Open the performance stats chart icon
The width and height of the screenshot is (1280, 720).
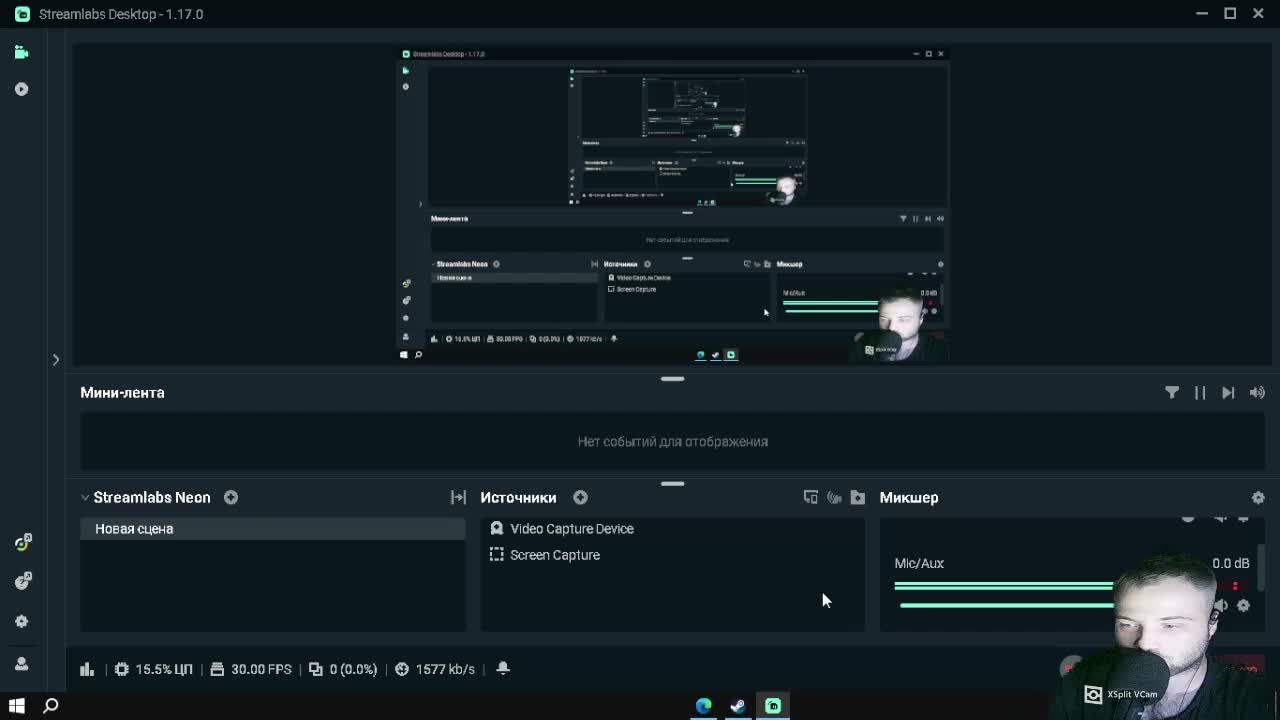(87, 669)
